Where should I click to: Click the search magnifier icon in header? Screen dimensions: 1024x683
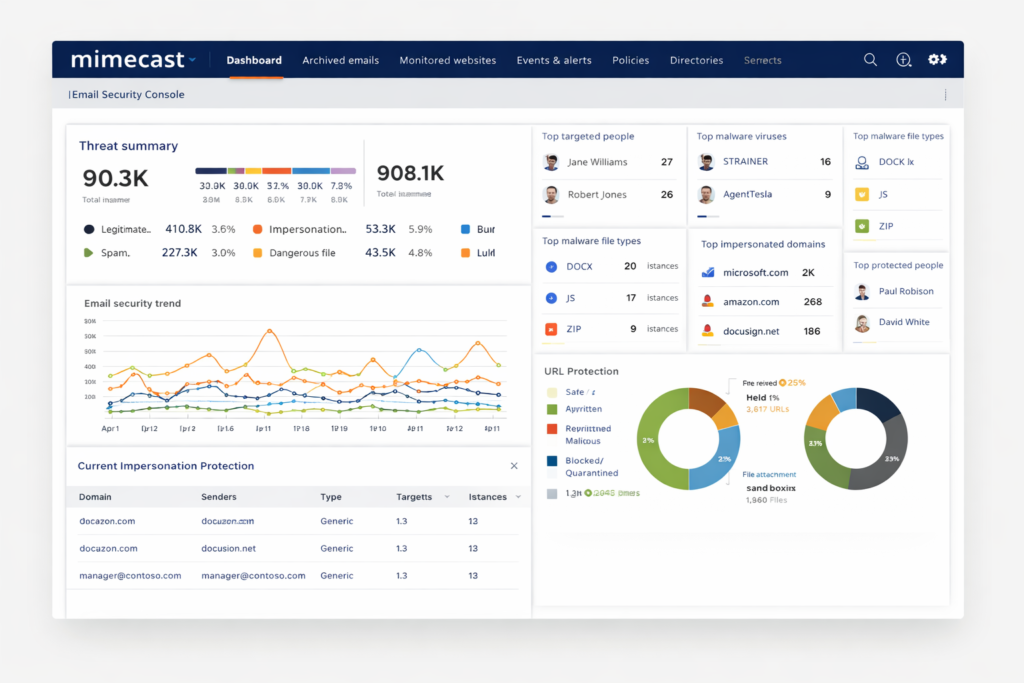point(870,60)
